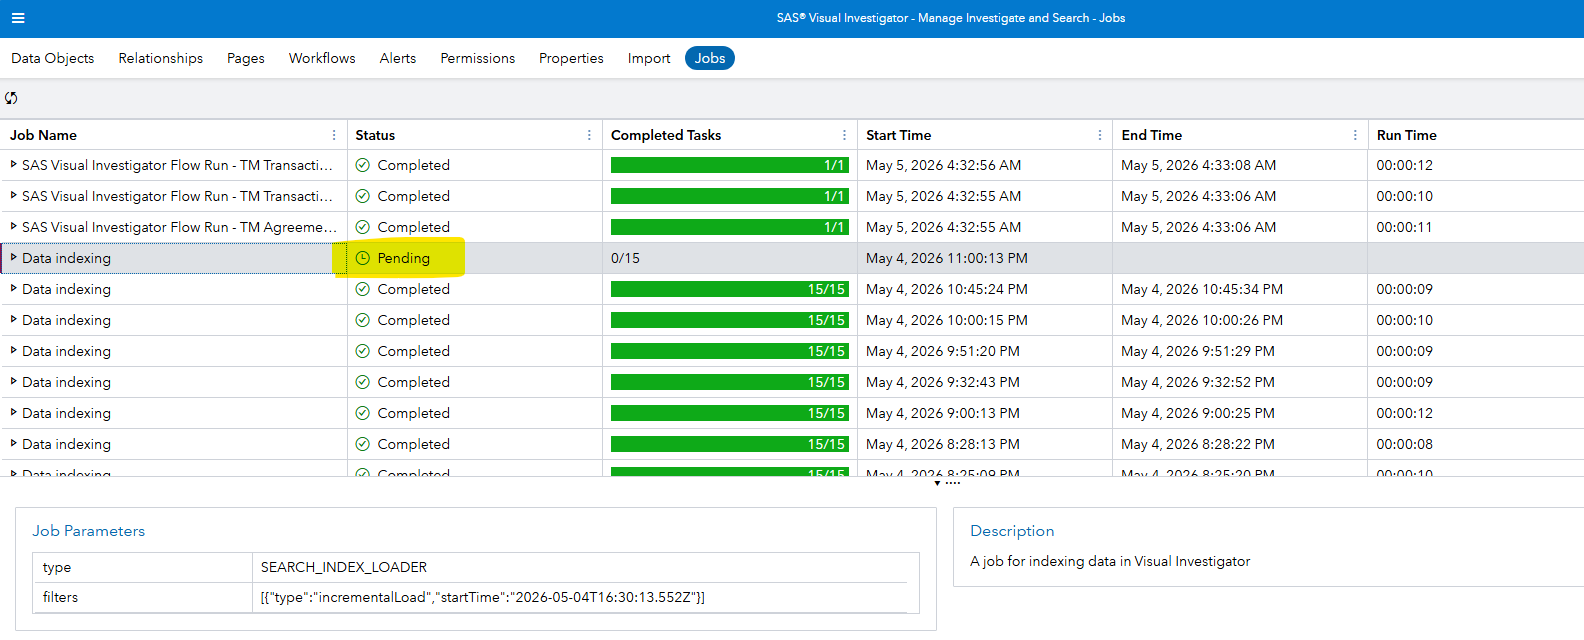This screenshot has width=1584, height=640.
Task: Click the Description heading
Action: click(x=1012, y=531)
